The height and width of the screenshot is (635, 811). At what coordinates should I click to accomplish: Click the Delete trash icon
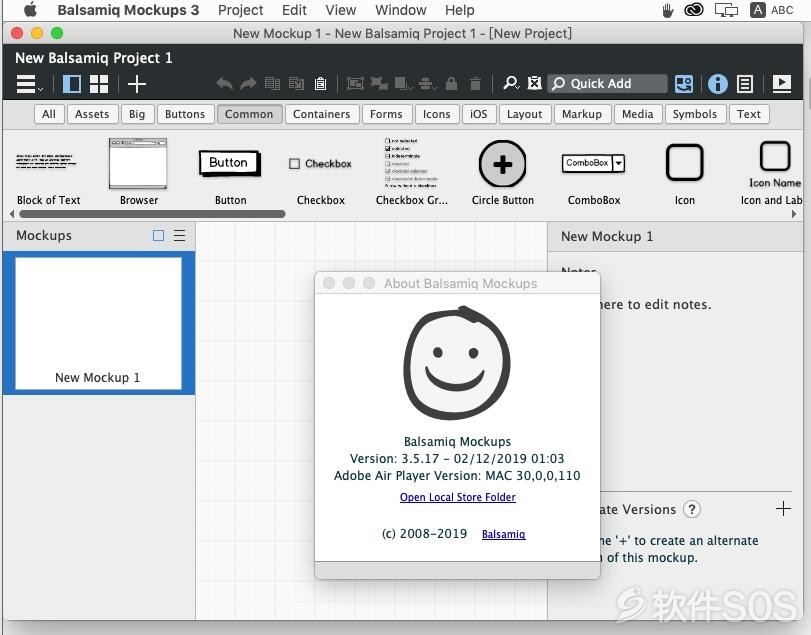[475, 83]
